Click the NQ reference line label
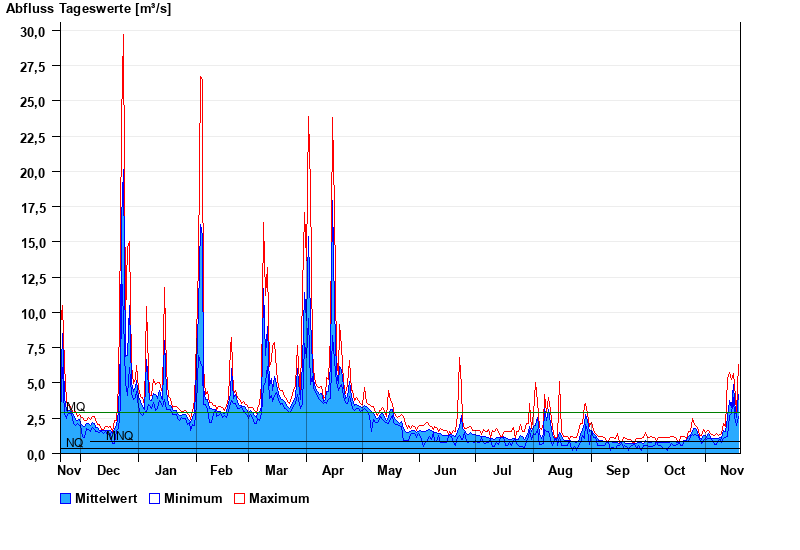 74,443
